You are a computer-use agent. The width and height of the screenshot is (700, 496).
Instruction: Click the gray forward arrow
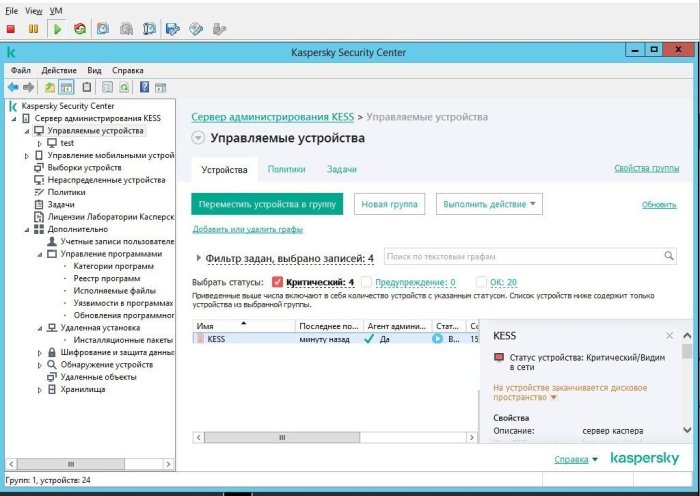point(29,88)
